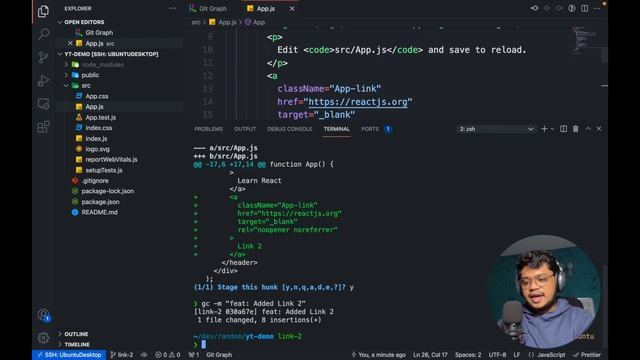The image size is (640, 360).
Task: Open the 2: zsh terminal selector dropdown
Action: tap(496, 129)
